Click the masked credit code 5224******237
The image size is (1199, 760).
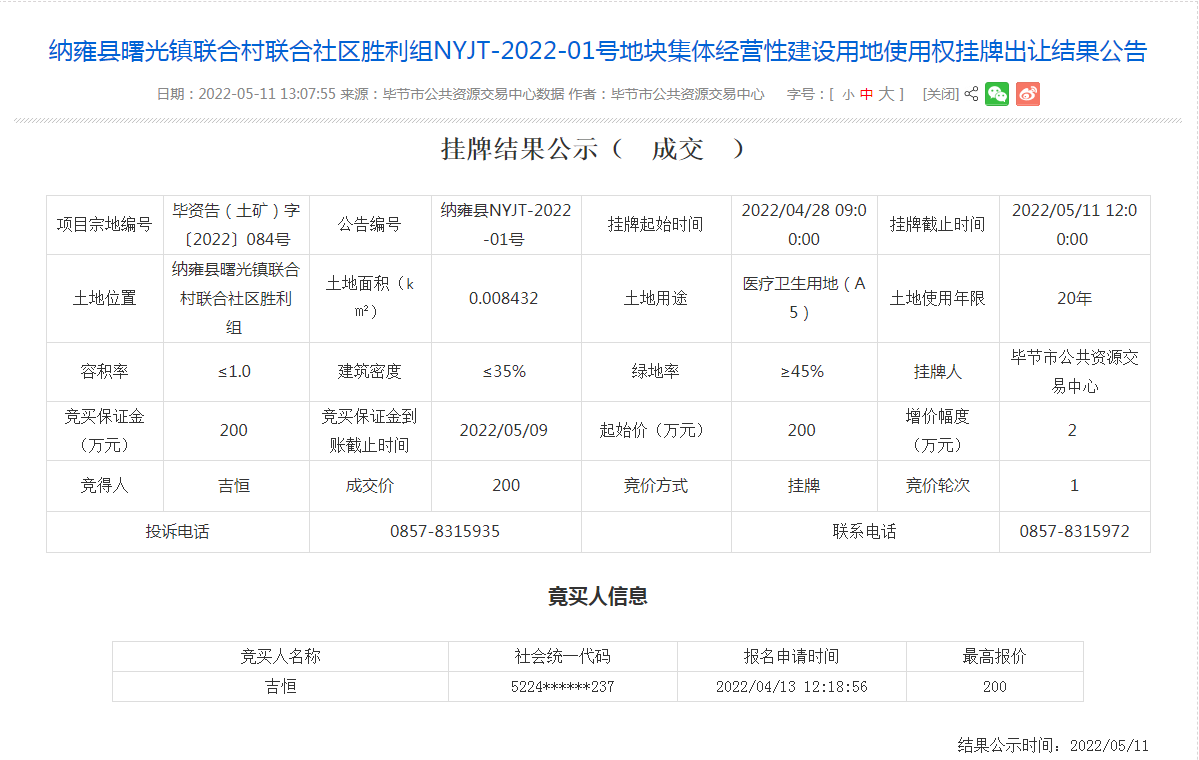(x=562, y=687)
